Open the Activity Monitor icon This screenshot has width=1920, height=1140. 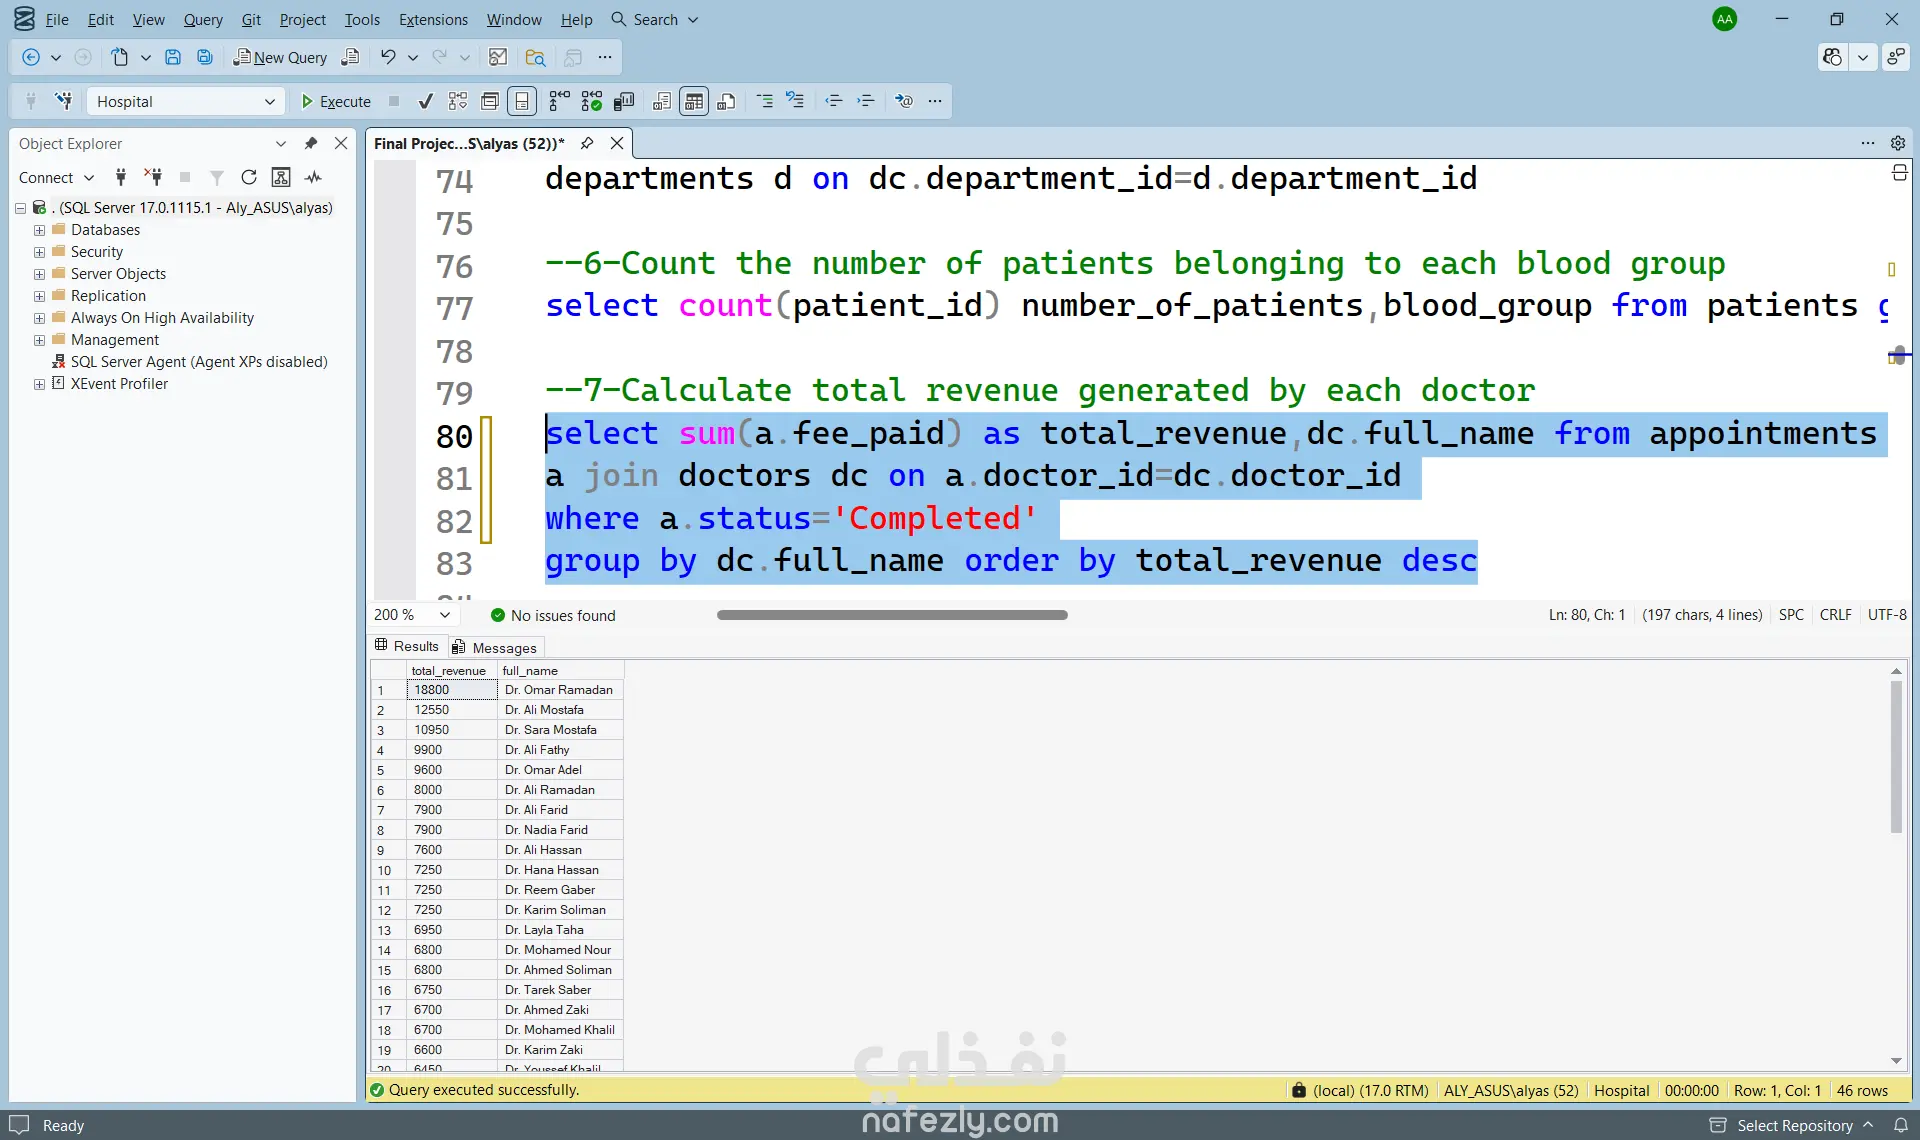498,57
